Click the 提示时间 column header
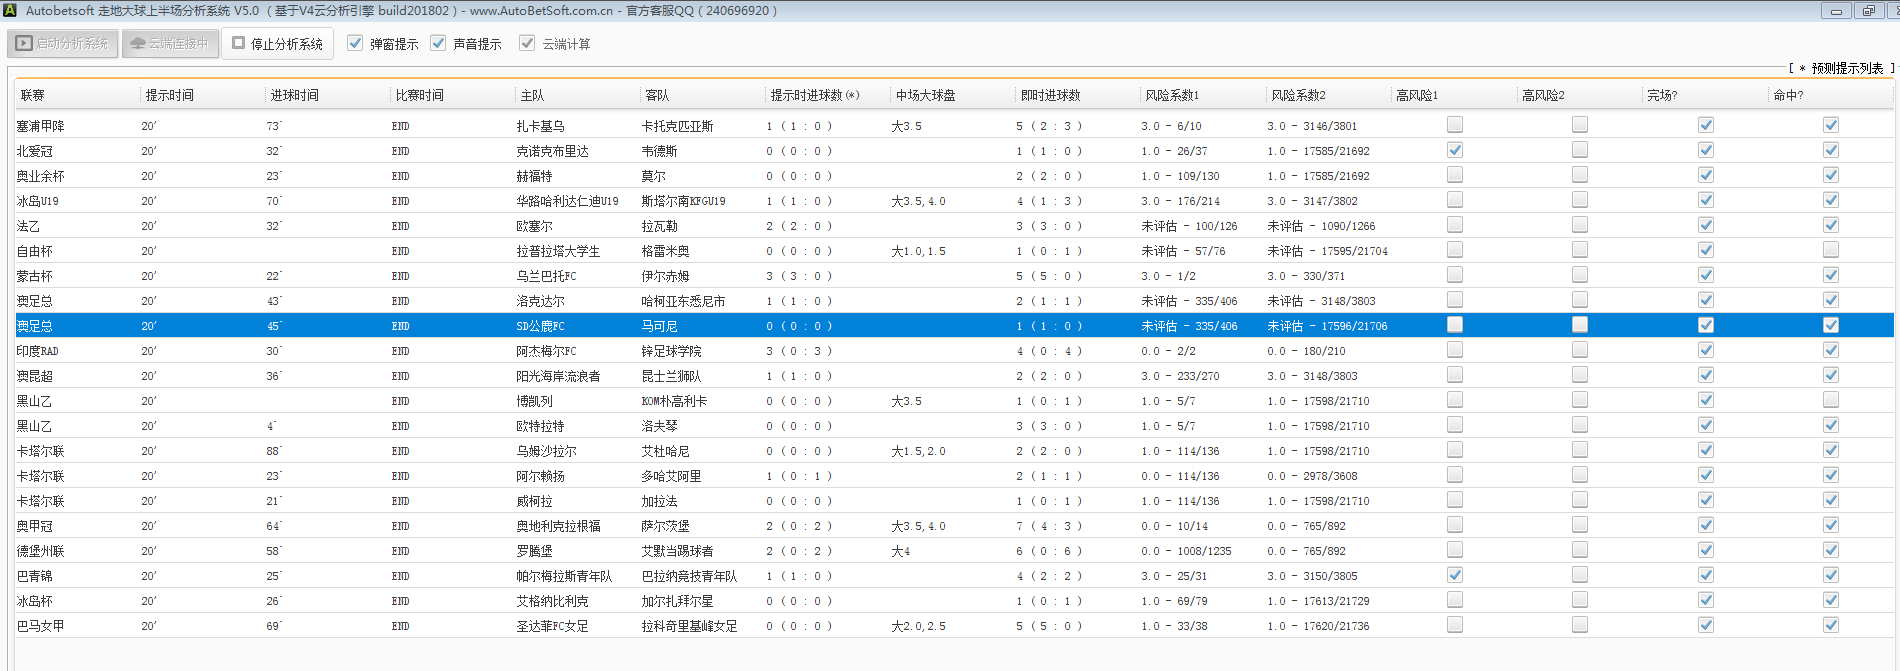1900x671 pixels. coord(170,95)
